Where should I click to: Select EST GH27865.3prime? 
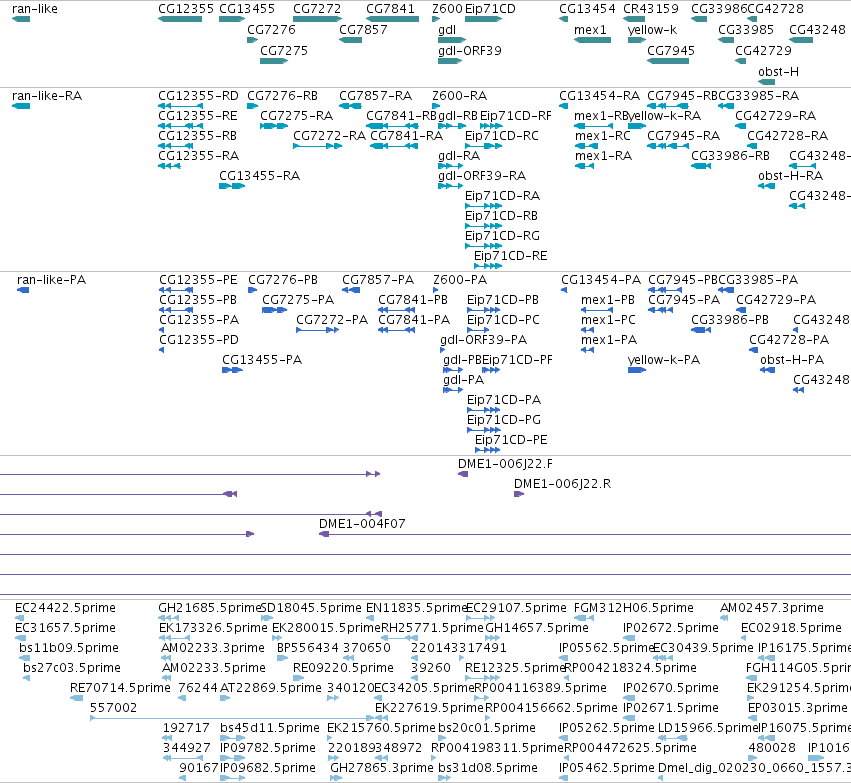[x=336, y=778]
